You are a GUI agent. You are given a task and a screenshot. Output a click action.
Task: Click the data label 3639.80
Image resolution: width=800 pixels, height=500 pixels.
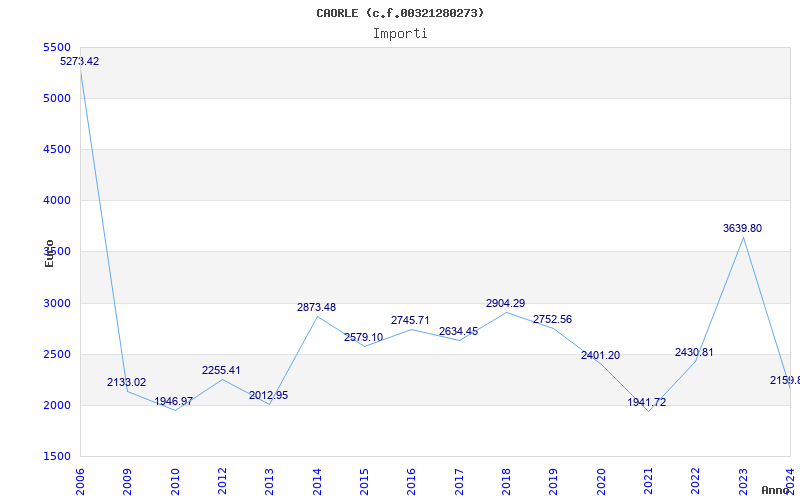point(742,228)
